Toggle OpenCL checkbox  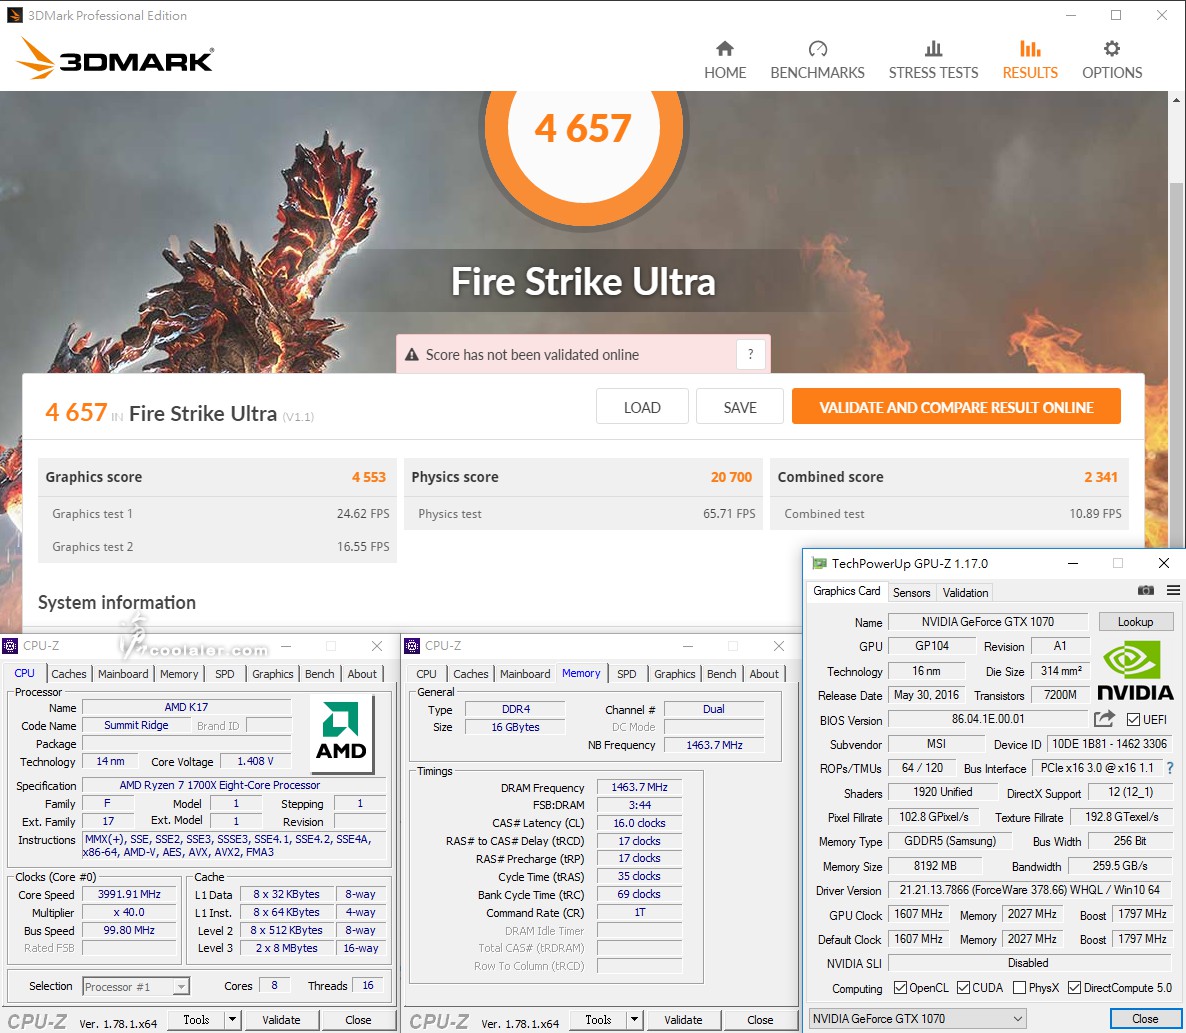pyautogui.click(x=900, y=988)
